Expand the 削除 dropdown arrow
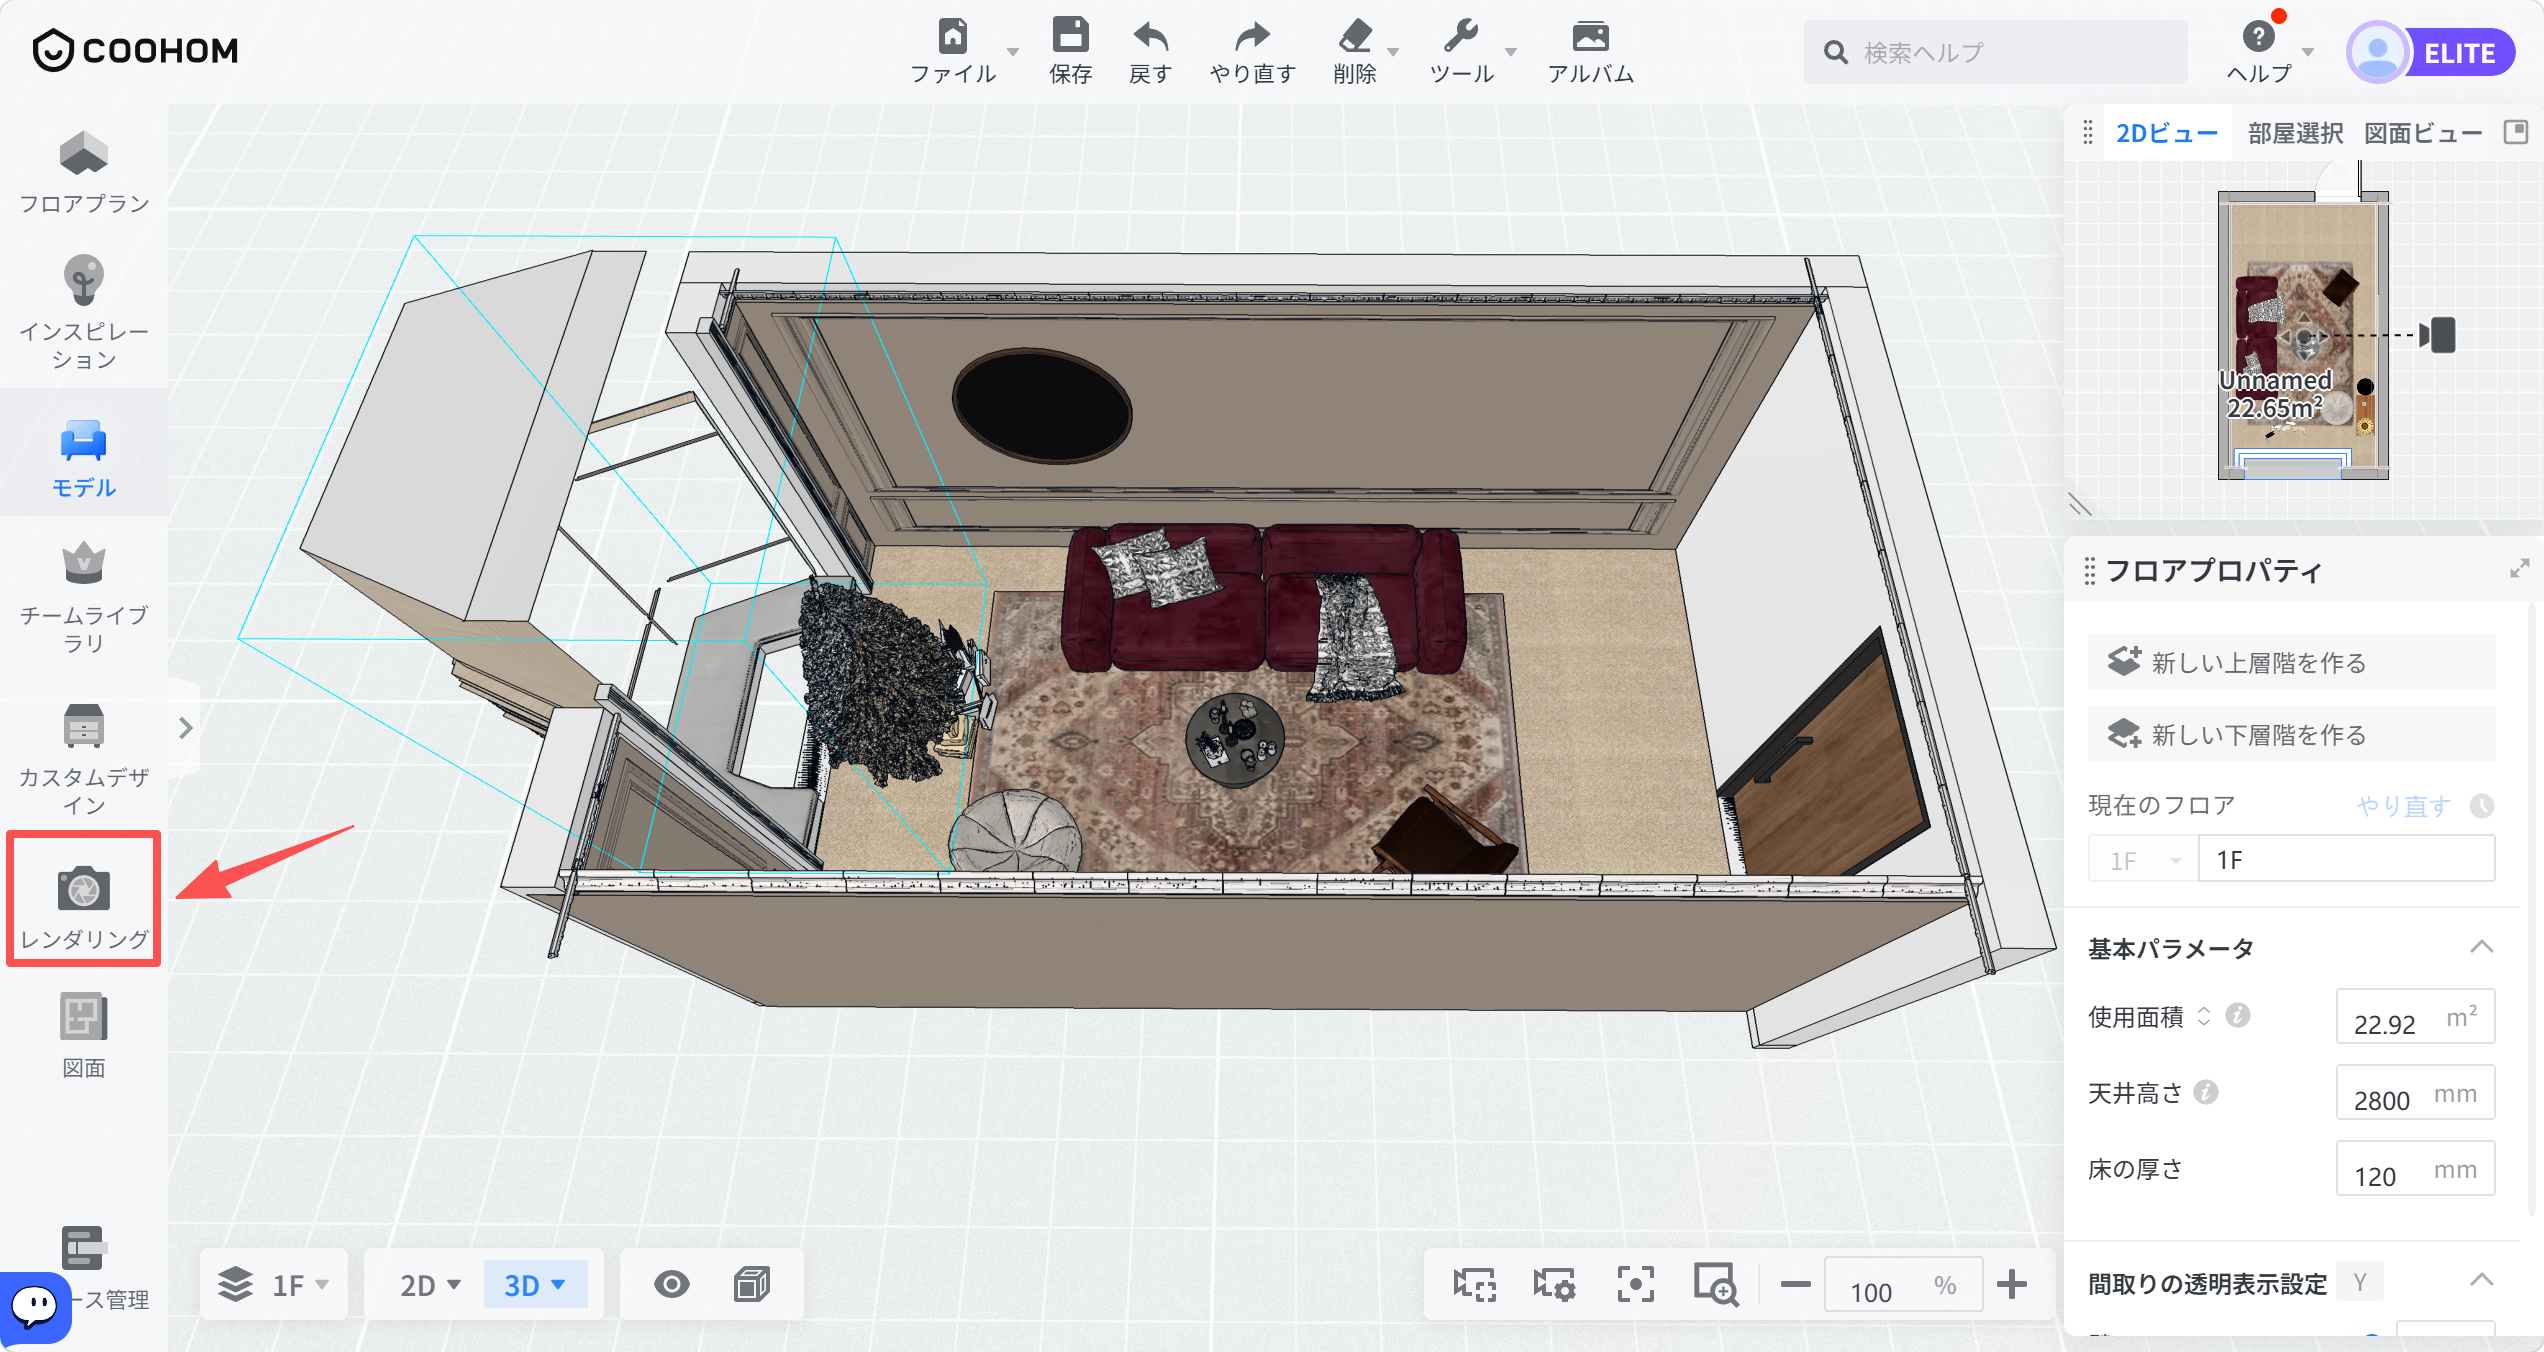The image size is (2544, 1352). coord(1392,52)
